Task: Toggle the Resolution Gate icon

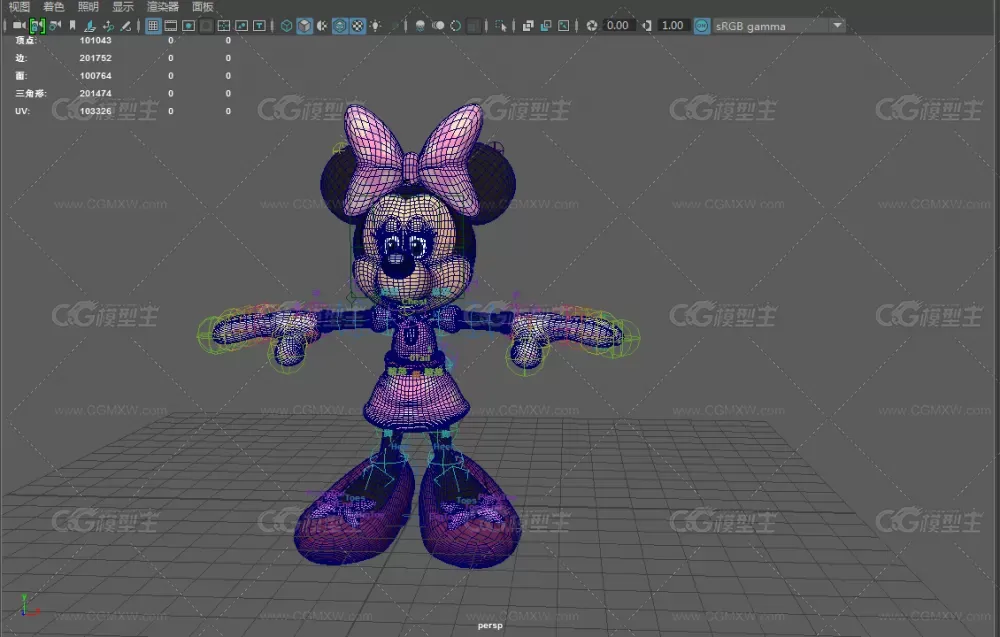Action: 189,26
